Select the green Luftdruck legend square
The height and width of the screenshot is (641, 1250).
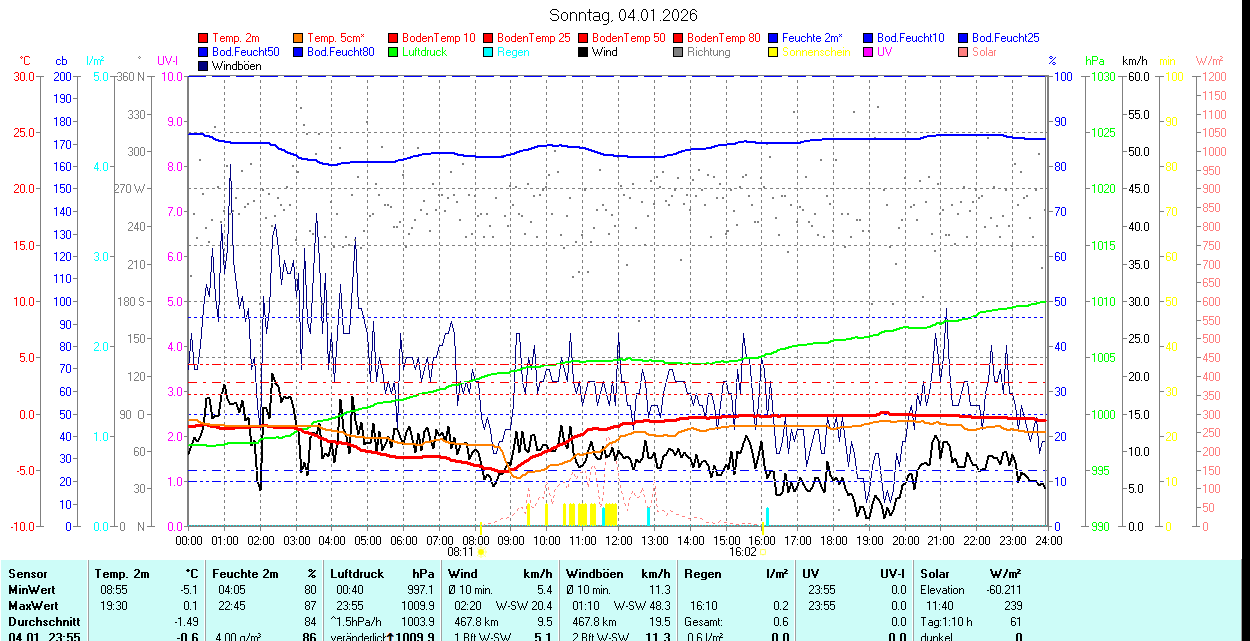tap(394, 52)
